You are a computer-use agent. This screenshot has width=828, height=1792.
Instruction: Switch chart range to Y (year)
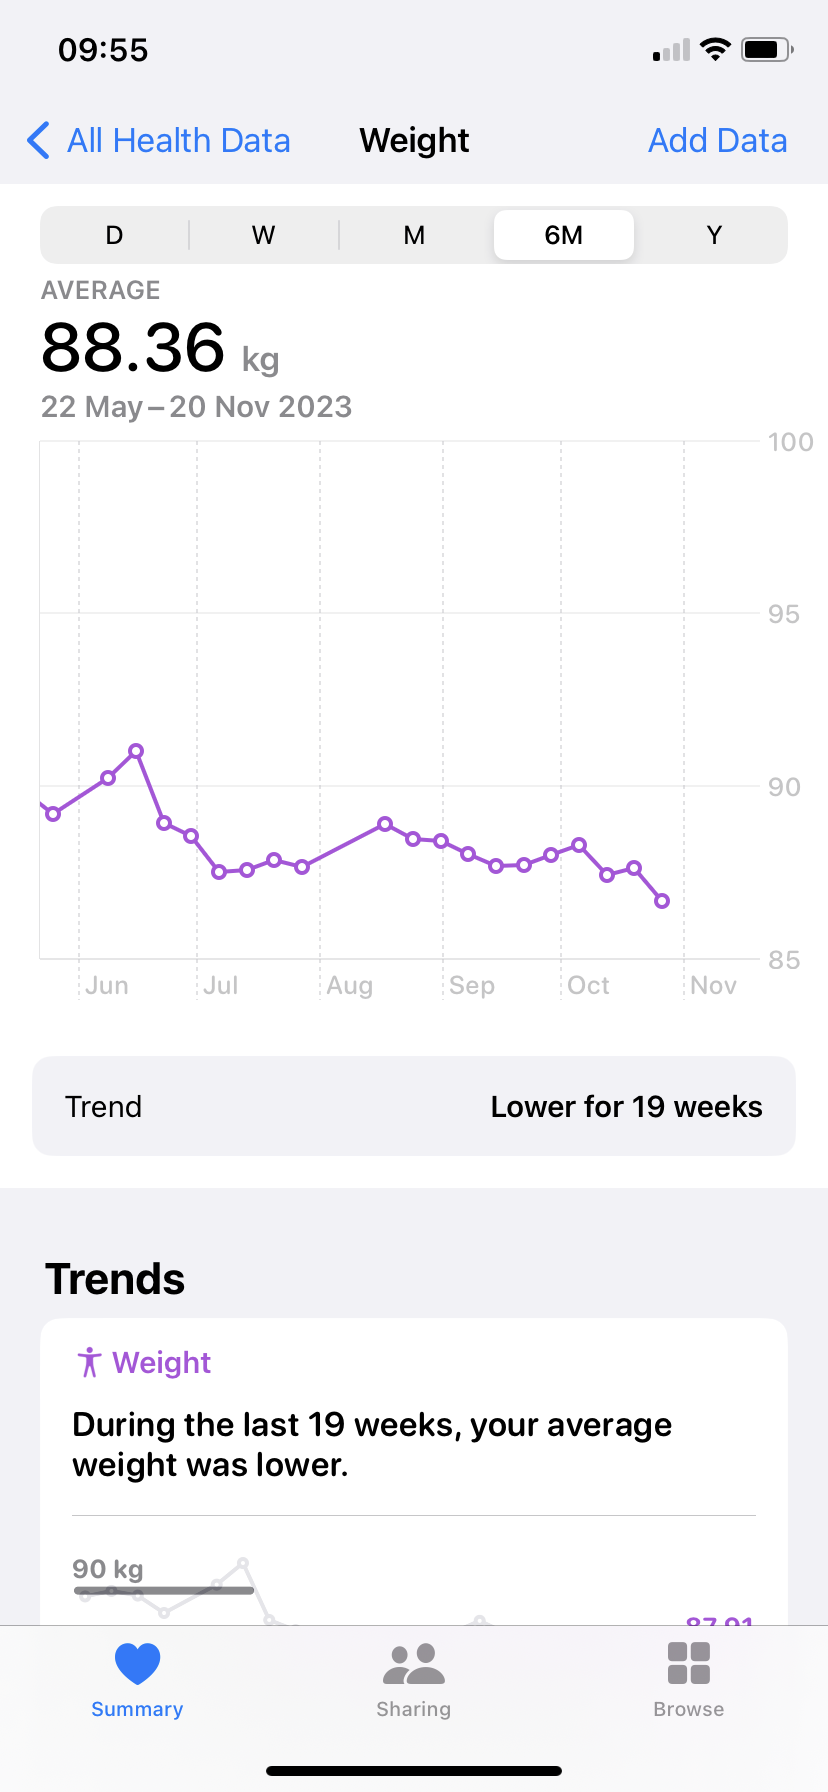pos(714,236)
